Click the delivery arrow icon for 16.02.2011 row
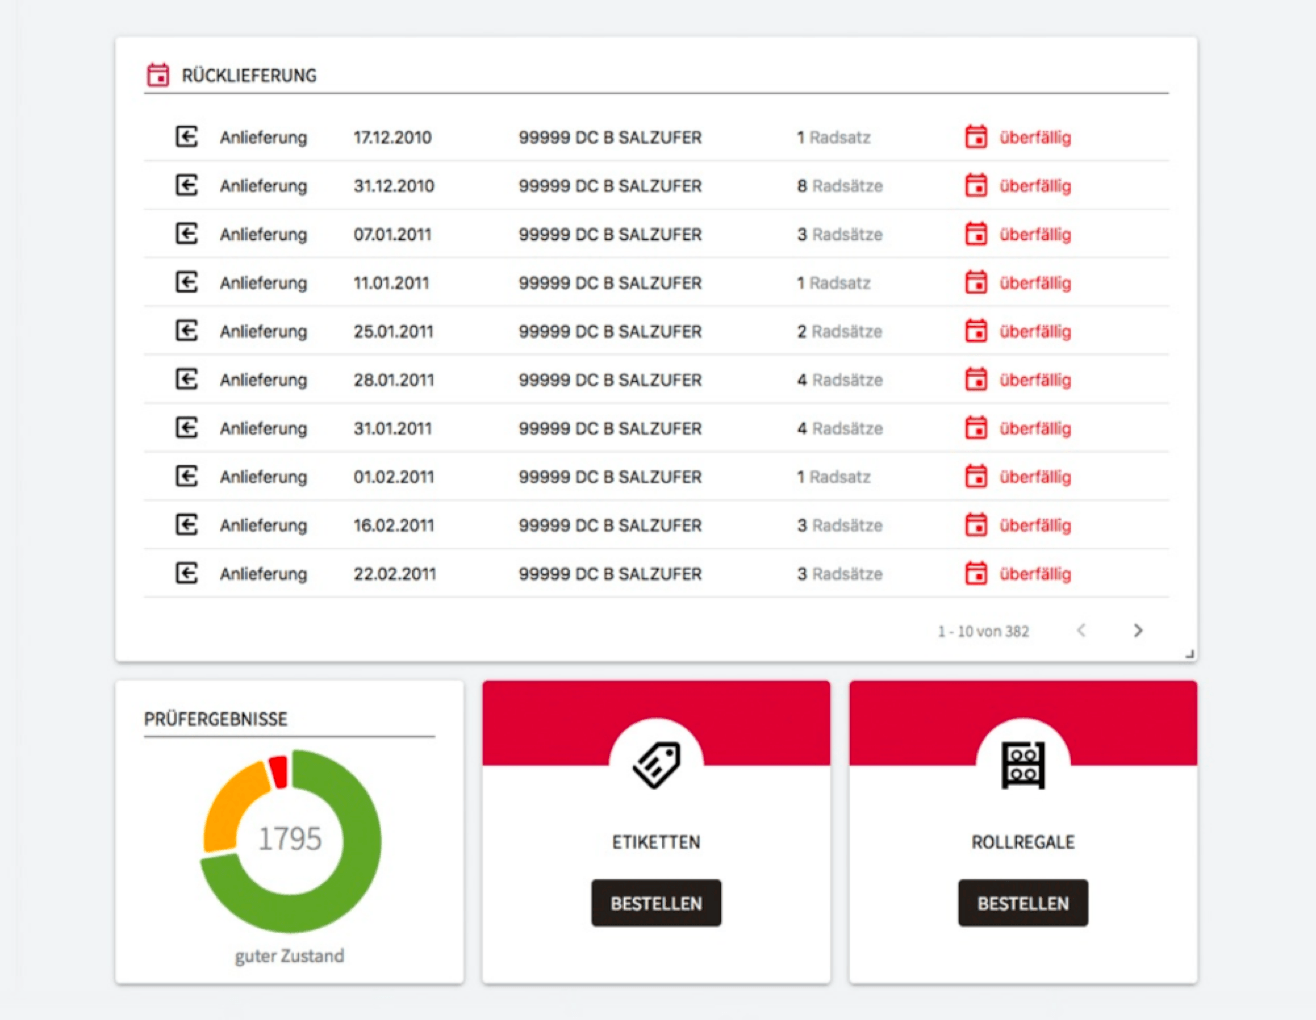This screenshot has height=1020, width=1316. point(187,525)
